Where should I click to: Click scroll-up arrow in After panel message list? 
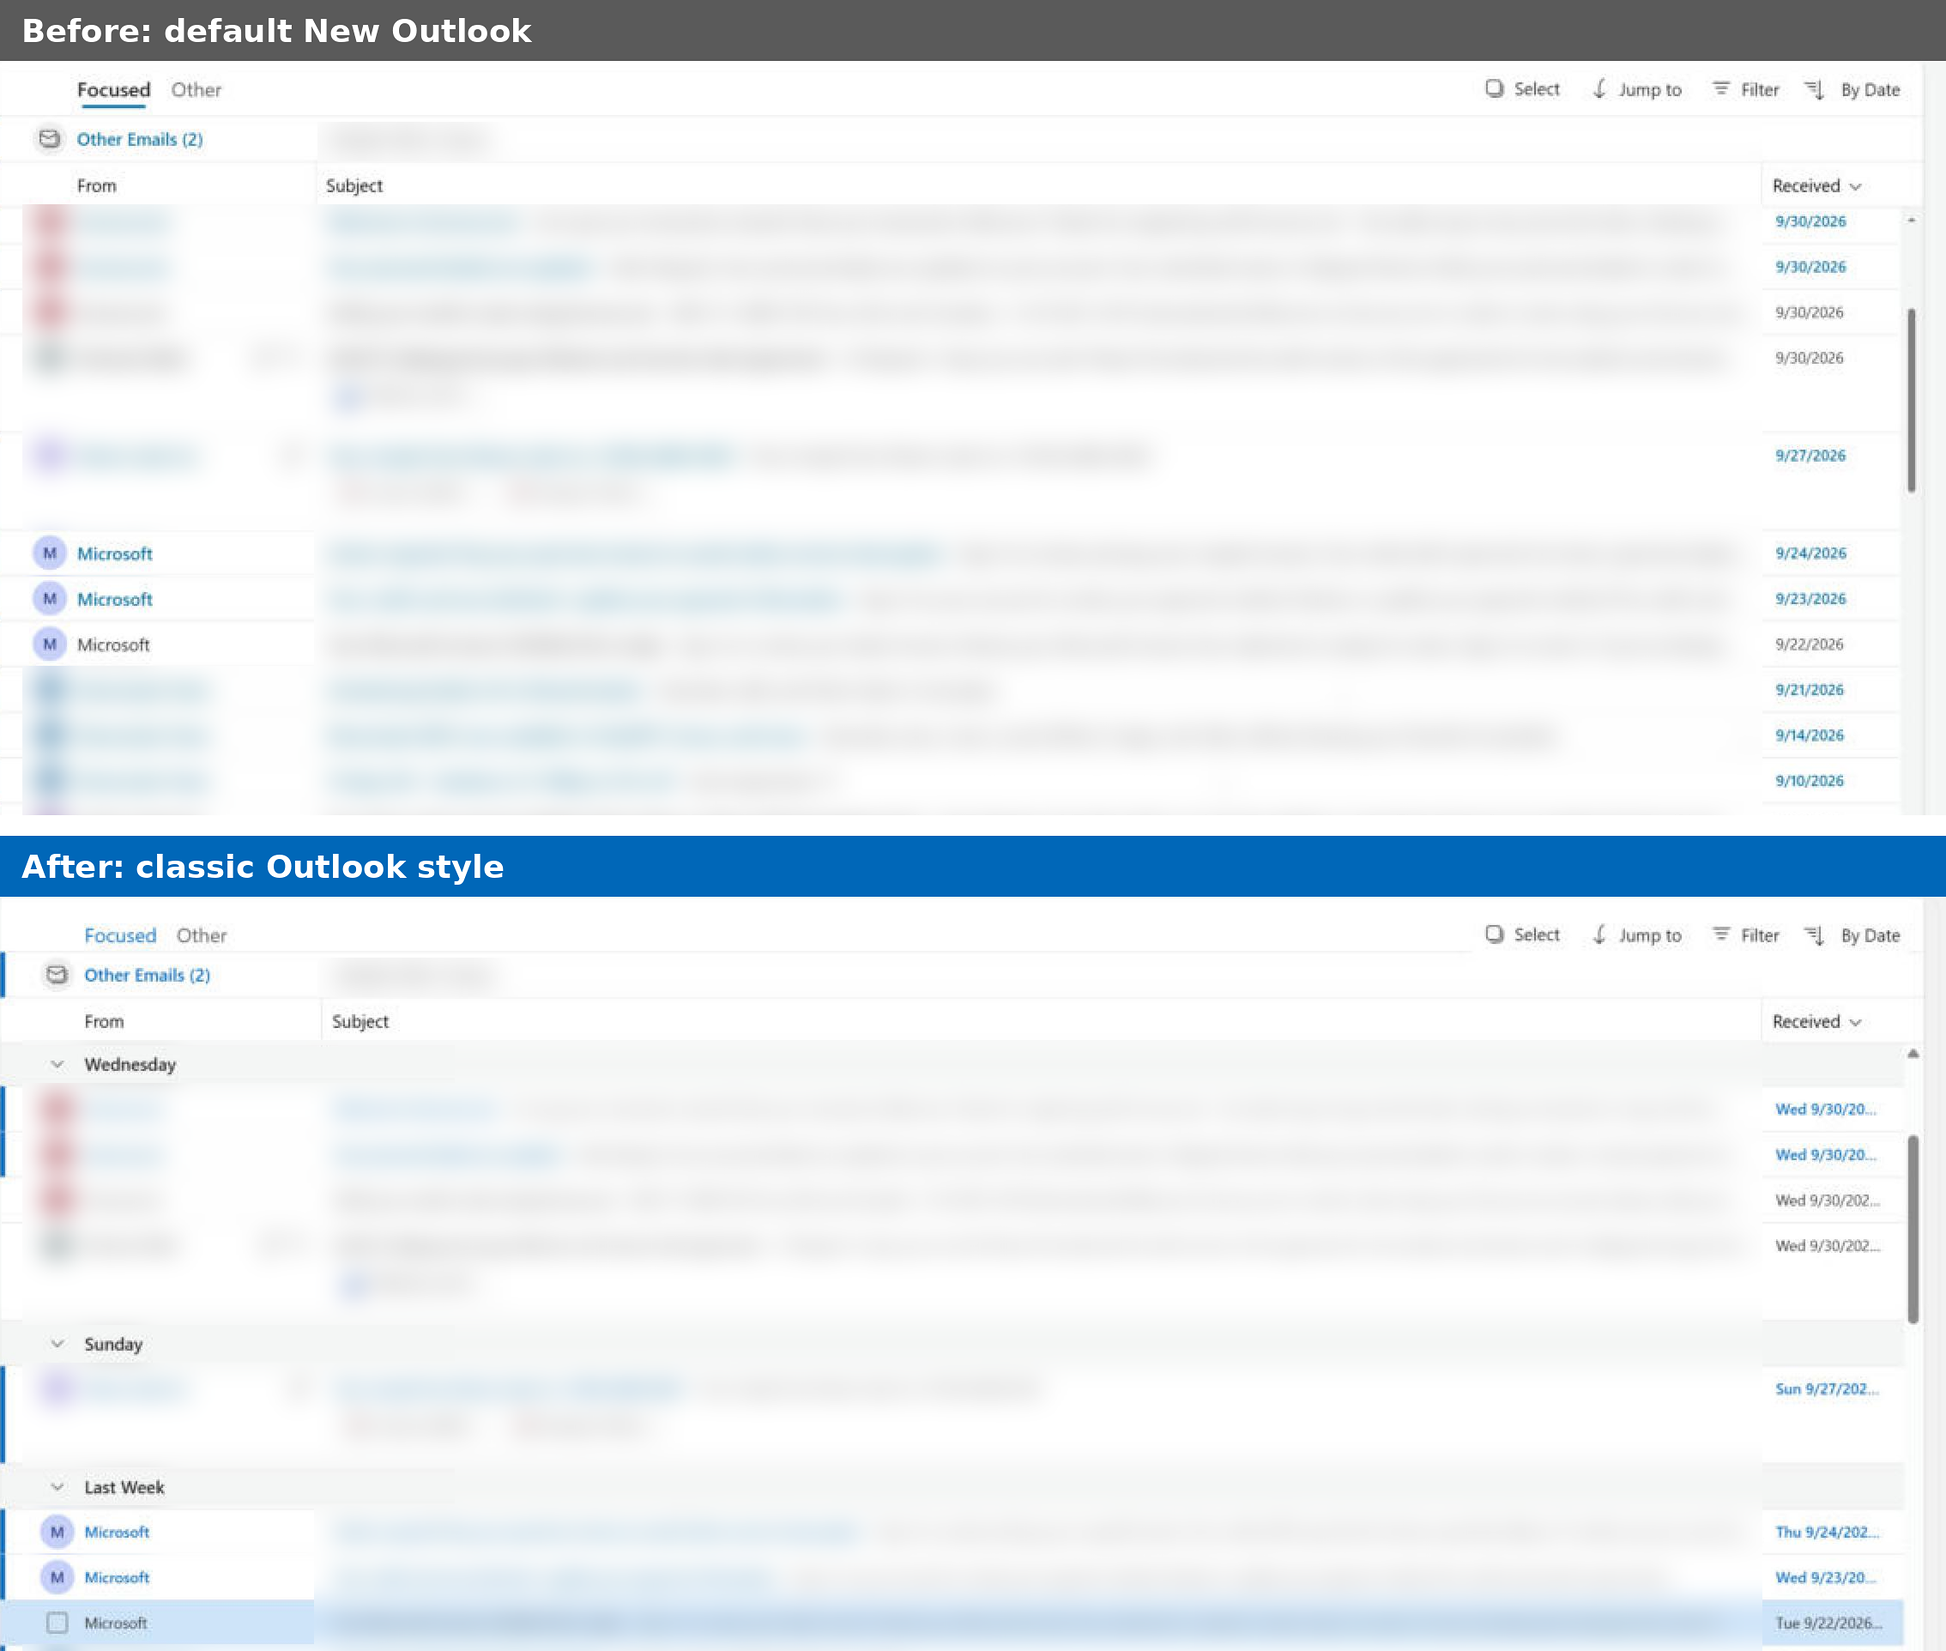[x=1912, y=1053]
